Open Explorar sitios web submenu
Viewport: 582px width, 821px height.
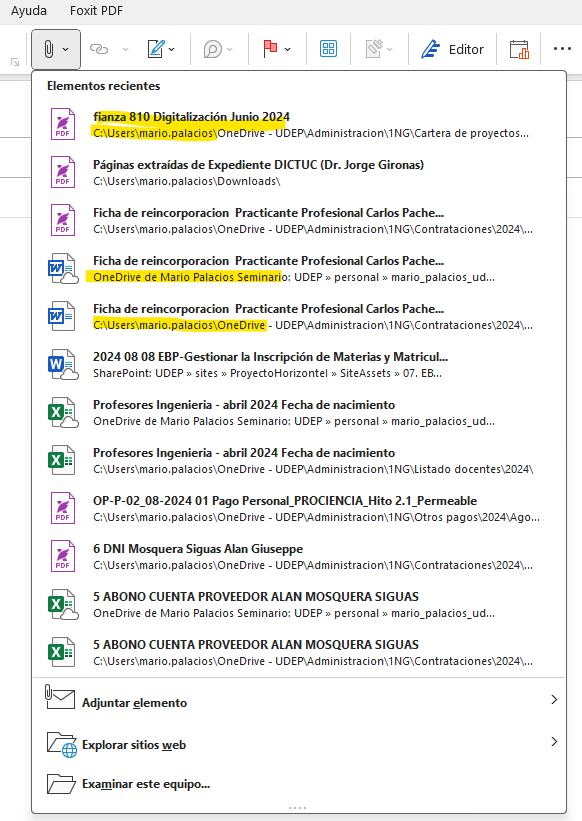299,744
